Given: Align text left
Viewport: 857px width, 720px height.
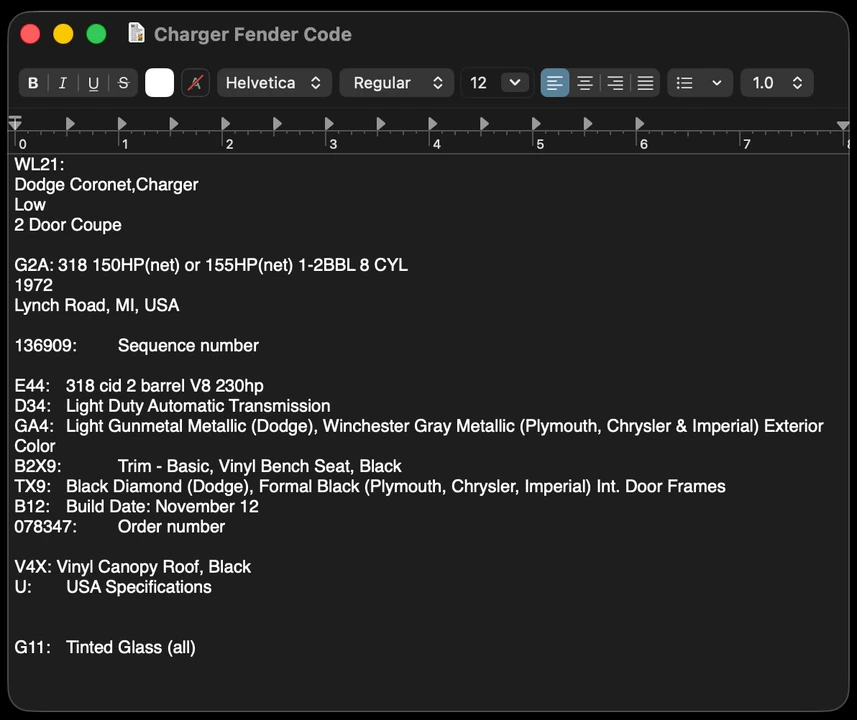Looking at the screenshot, I should (555, 83).
